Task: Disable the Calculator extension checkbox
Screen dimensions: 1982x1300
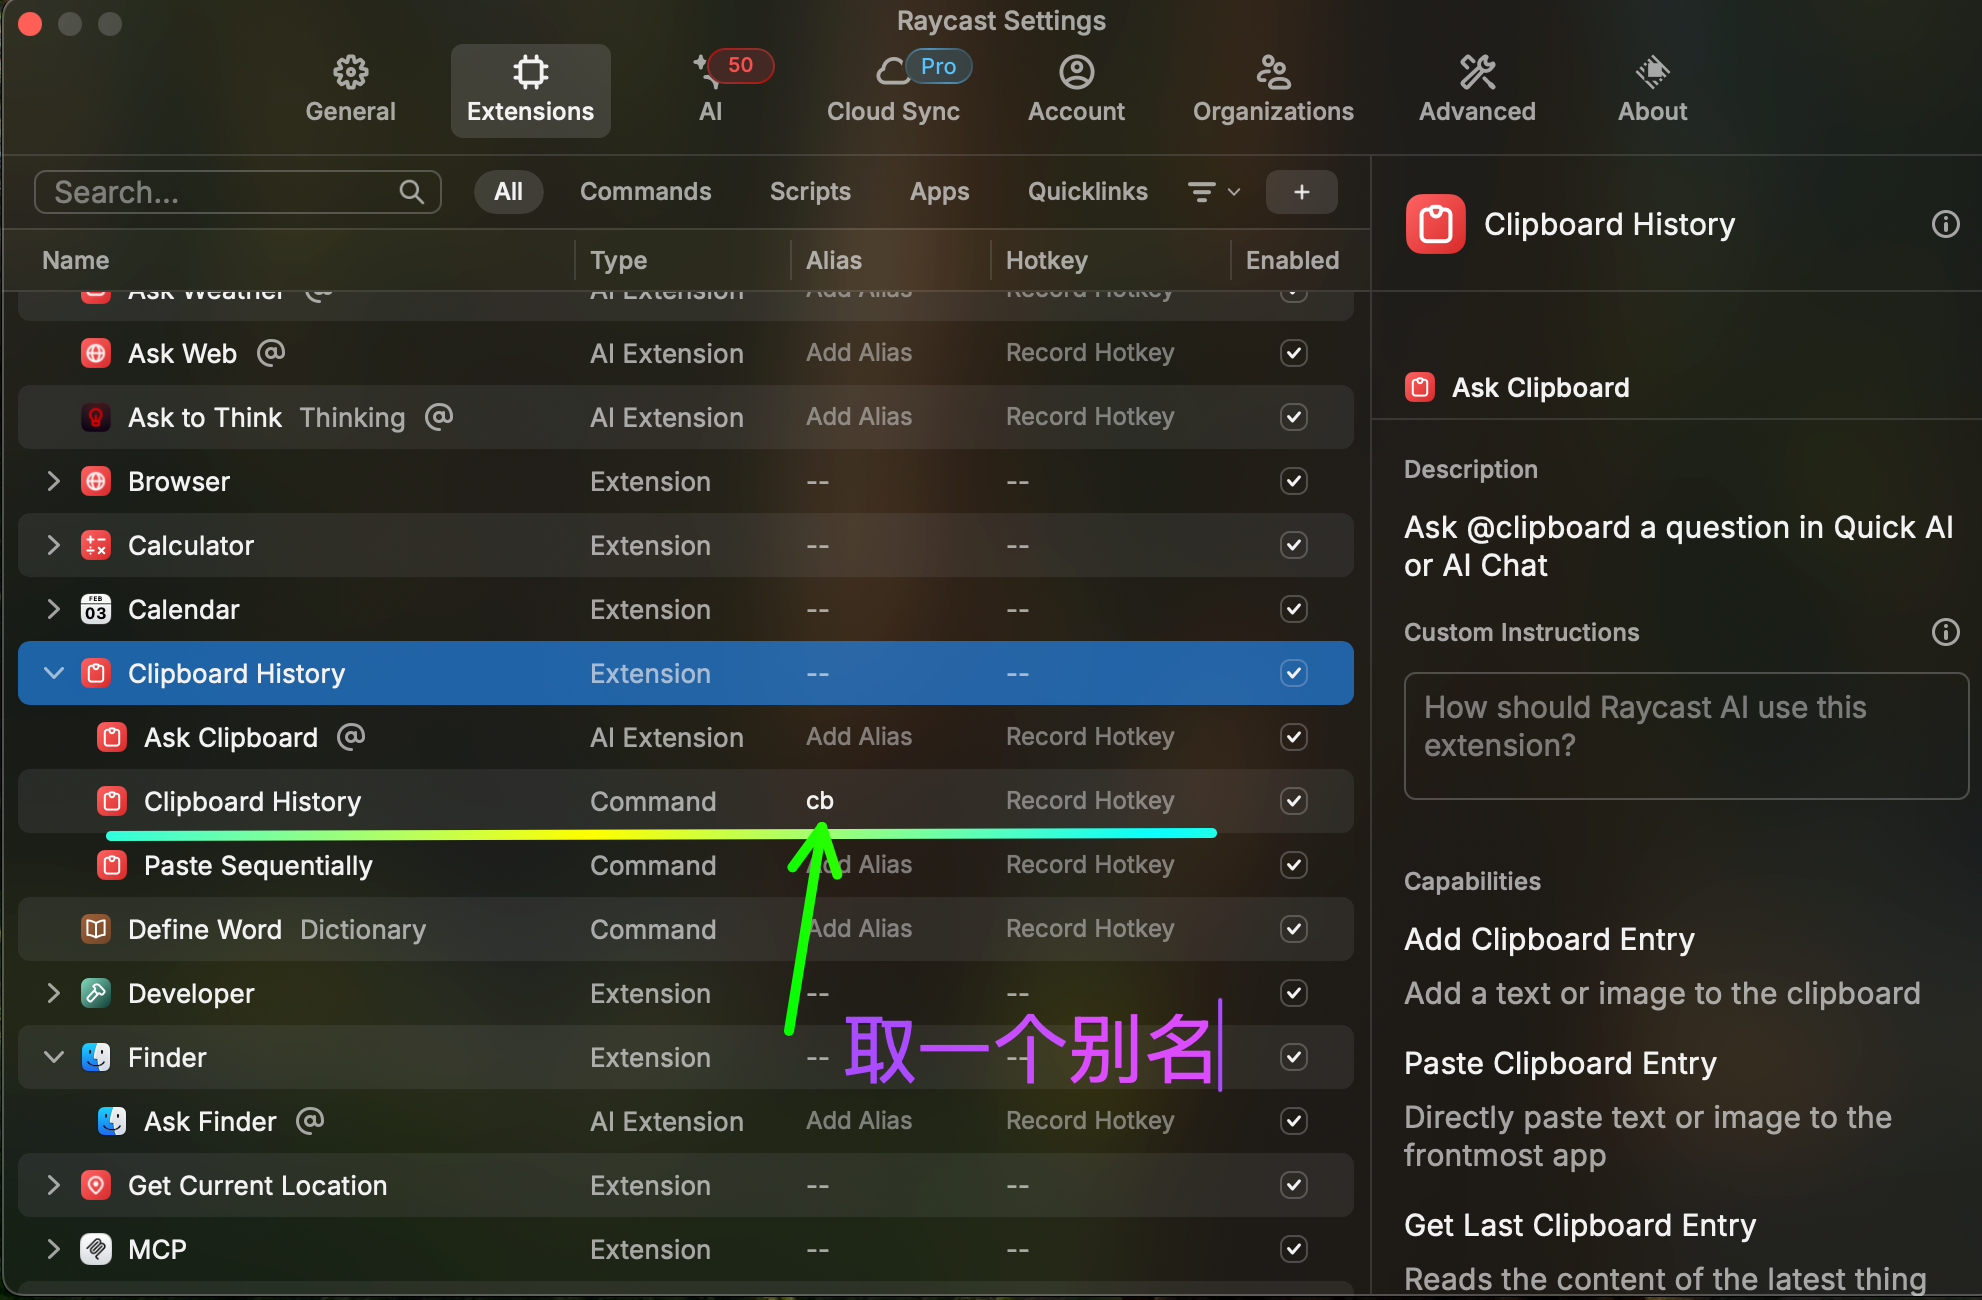Action: click(1294, 545)
